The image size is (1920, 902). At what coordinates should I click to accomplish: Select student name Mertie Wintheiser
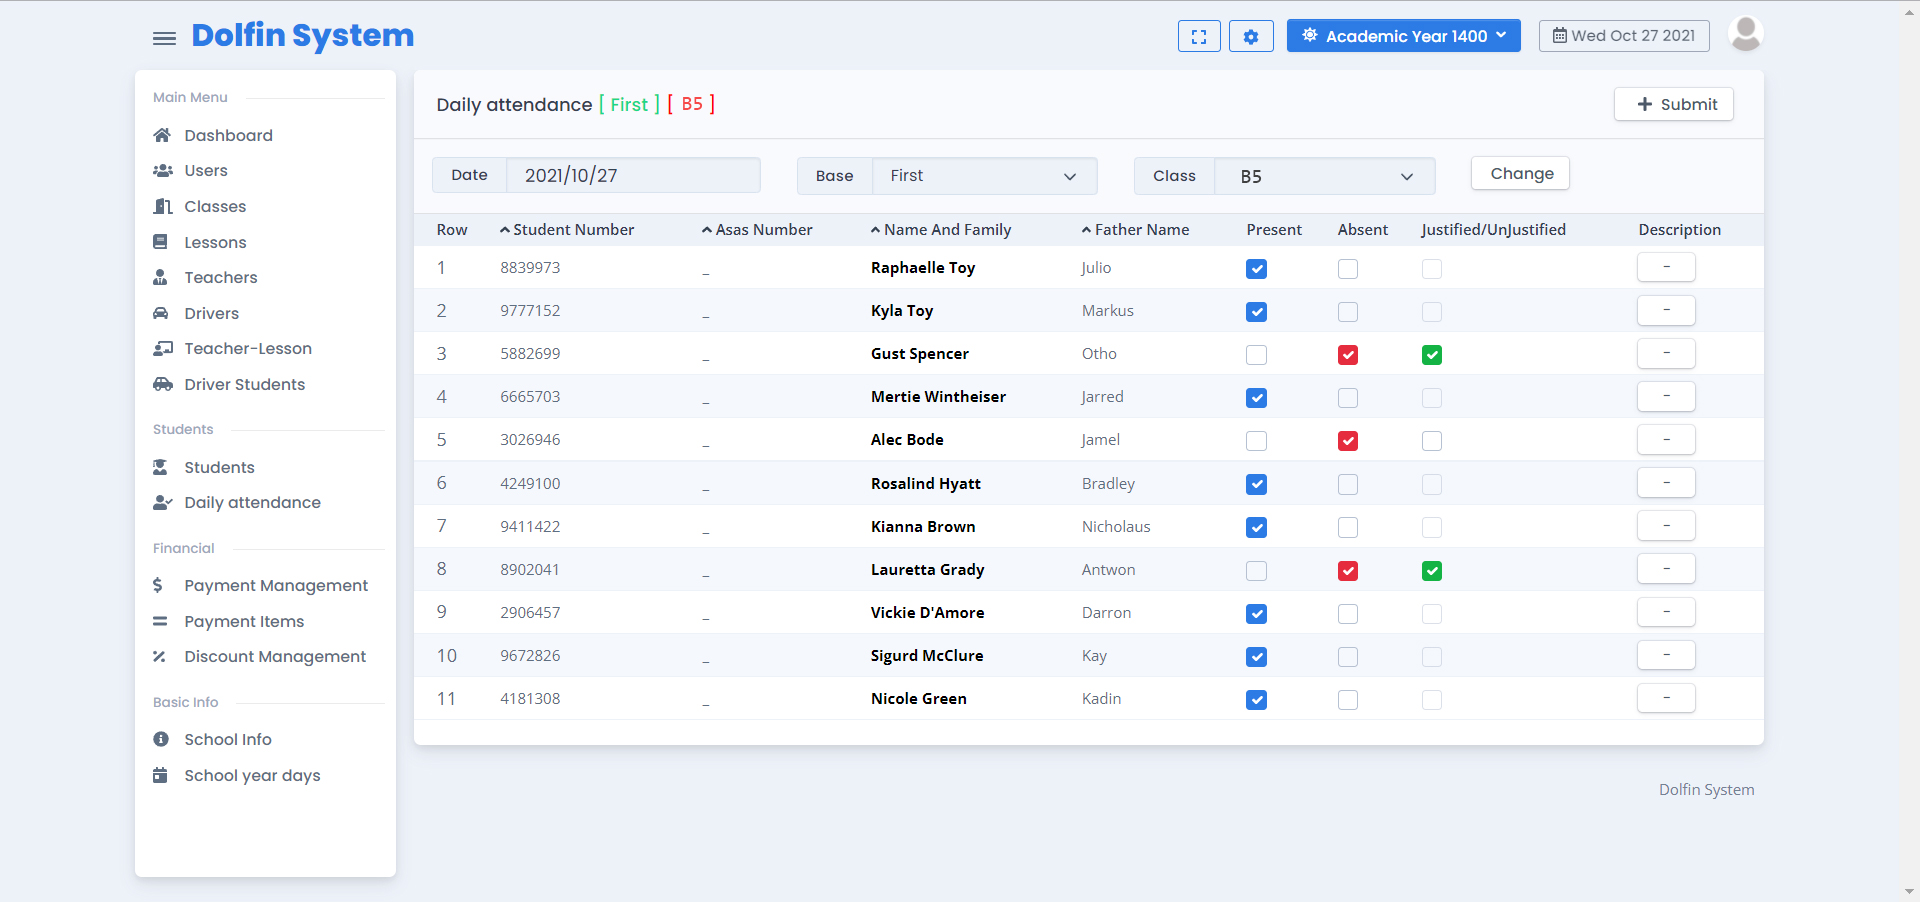click(x=938, y=397)
